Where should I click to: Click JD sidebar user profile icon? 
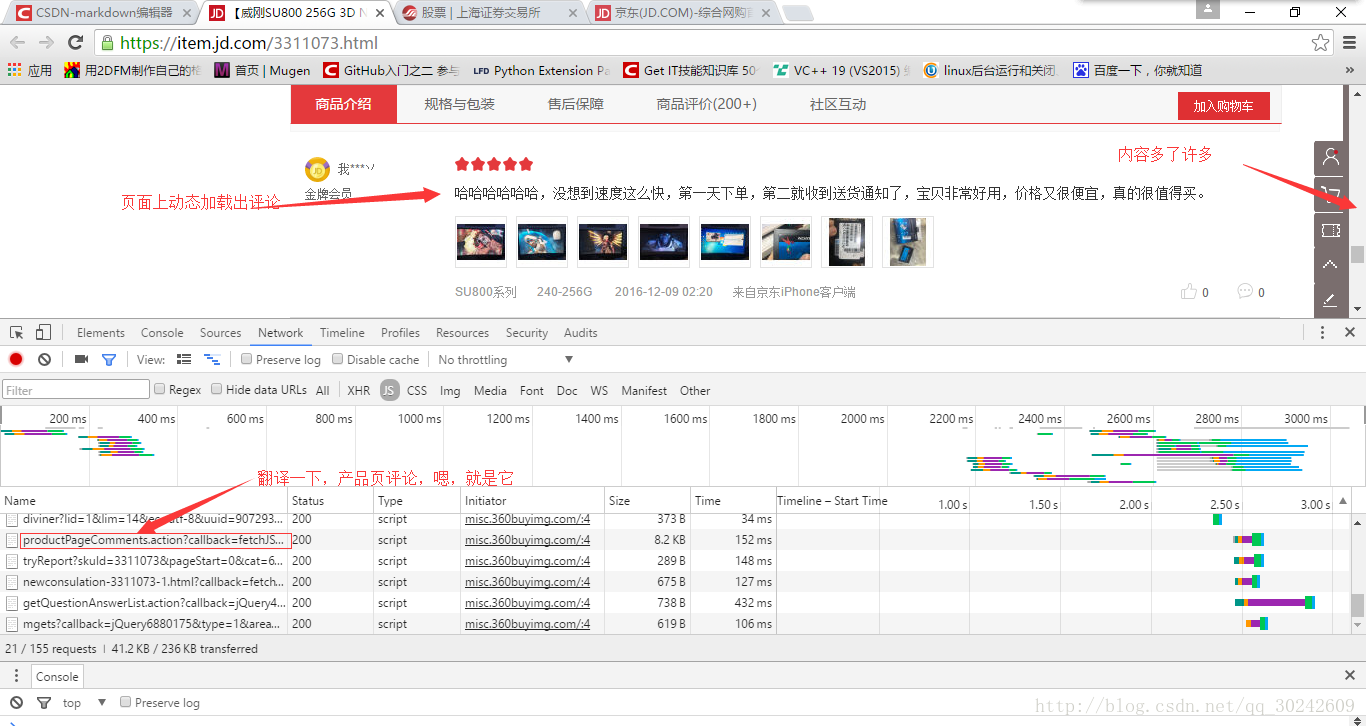pyautogui.click(x=1330, y=157)
